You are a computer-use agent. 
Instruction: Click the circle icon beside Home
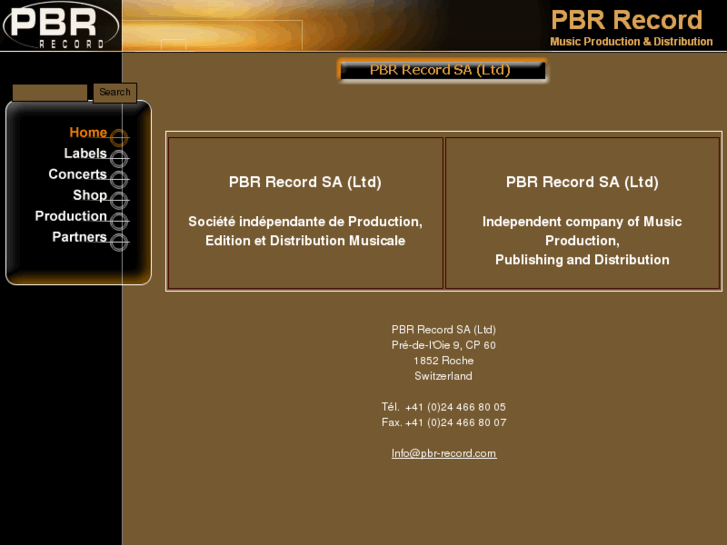click(119, 138)
